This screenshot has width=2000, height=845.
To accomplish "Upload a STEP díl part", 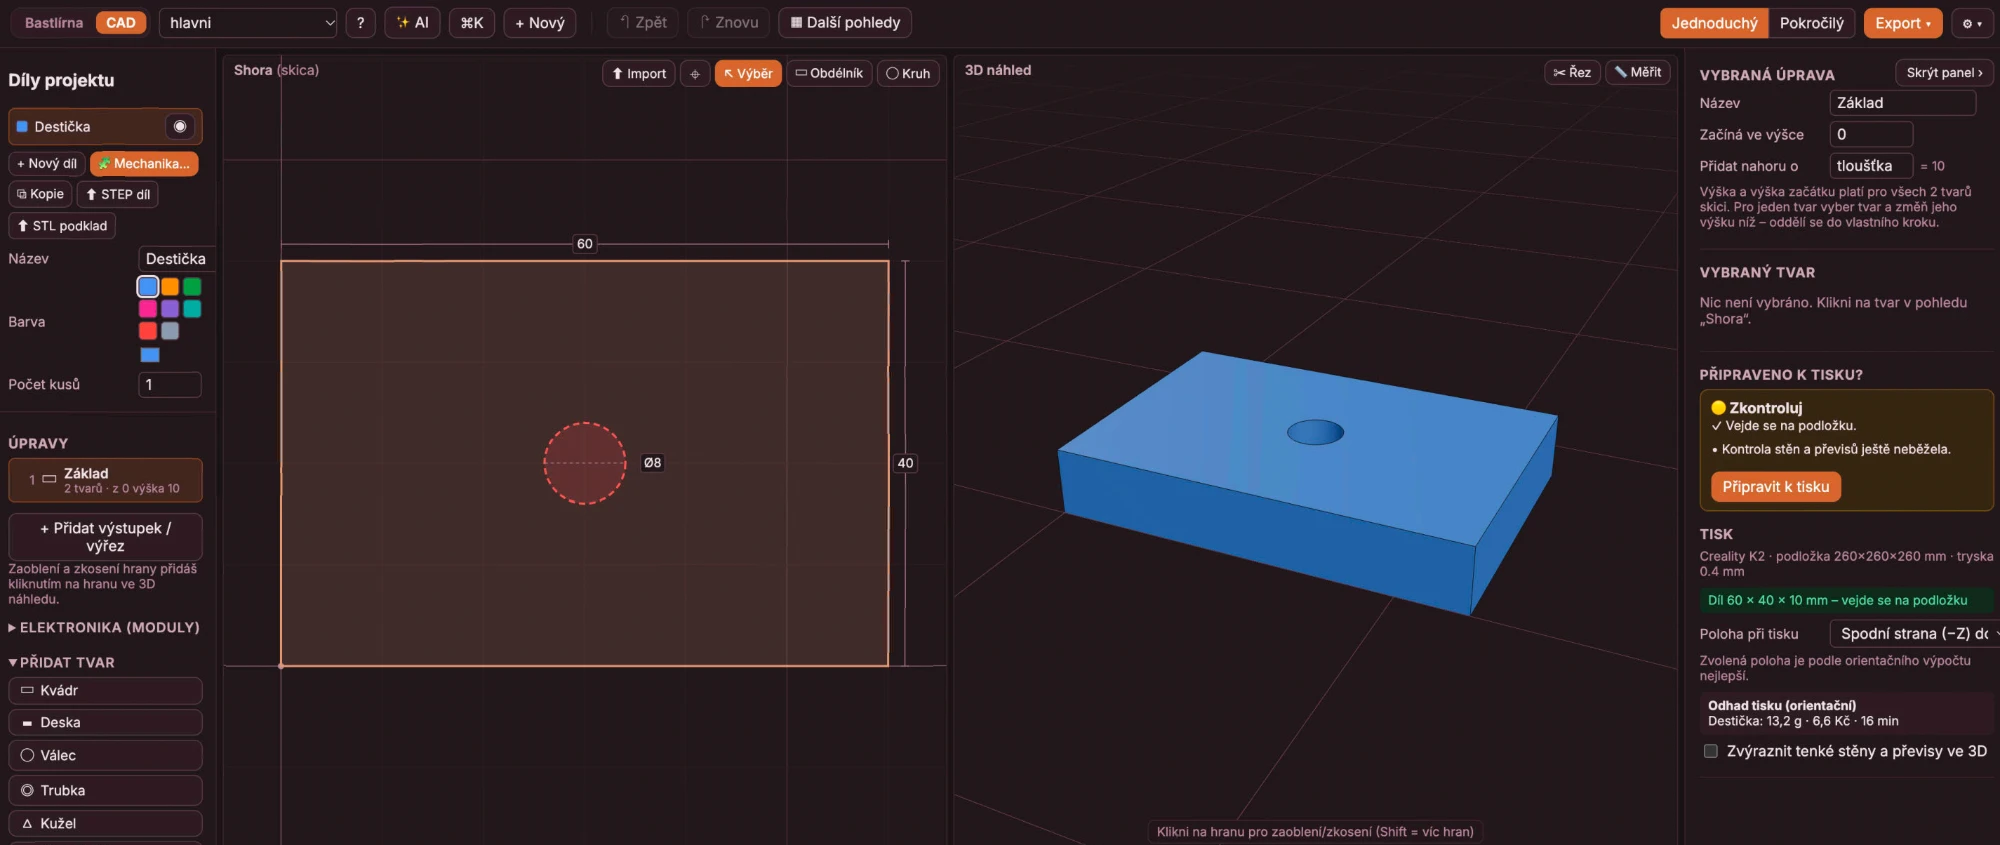I will pos(118,194).
